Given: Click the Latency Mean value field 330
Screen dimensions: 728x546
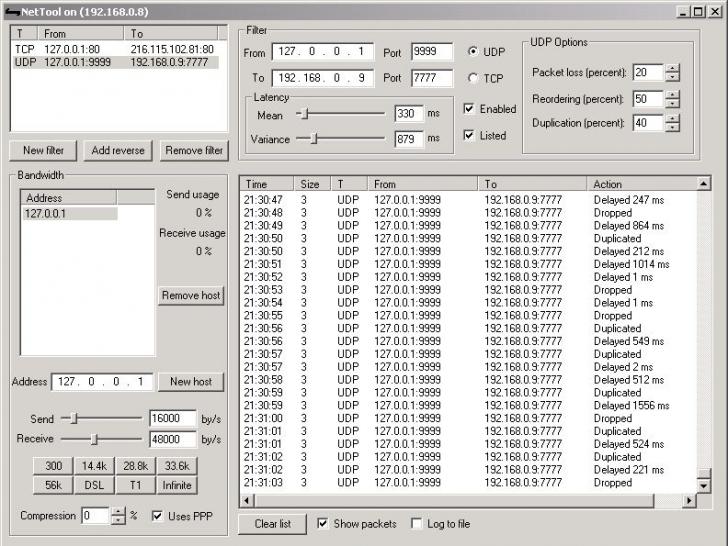Looking at the screenshot, I should click(409, 113).
